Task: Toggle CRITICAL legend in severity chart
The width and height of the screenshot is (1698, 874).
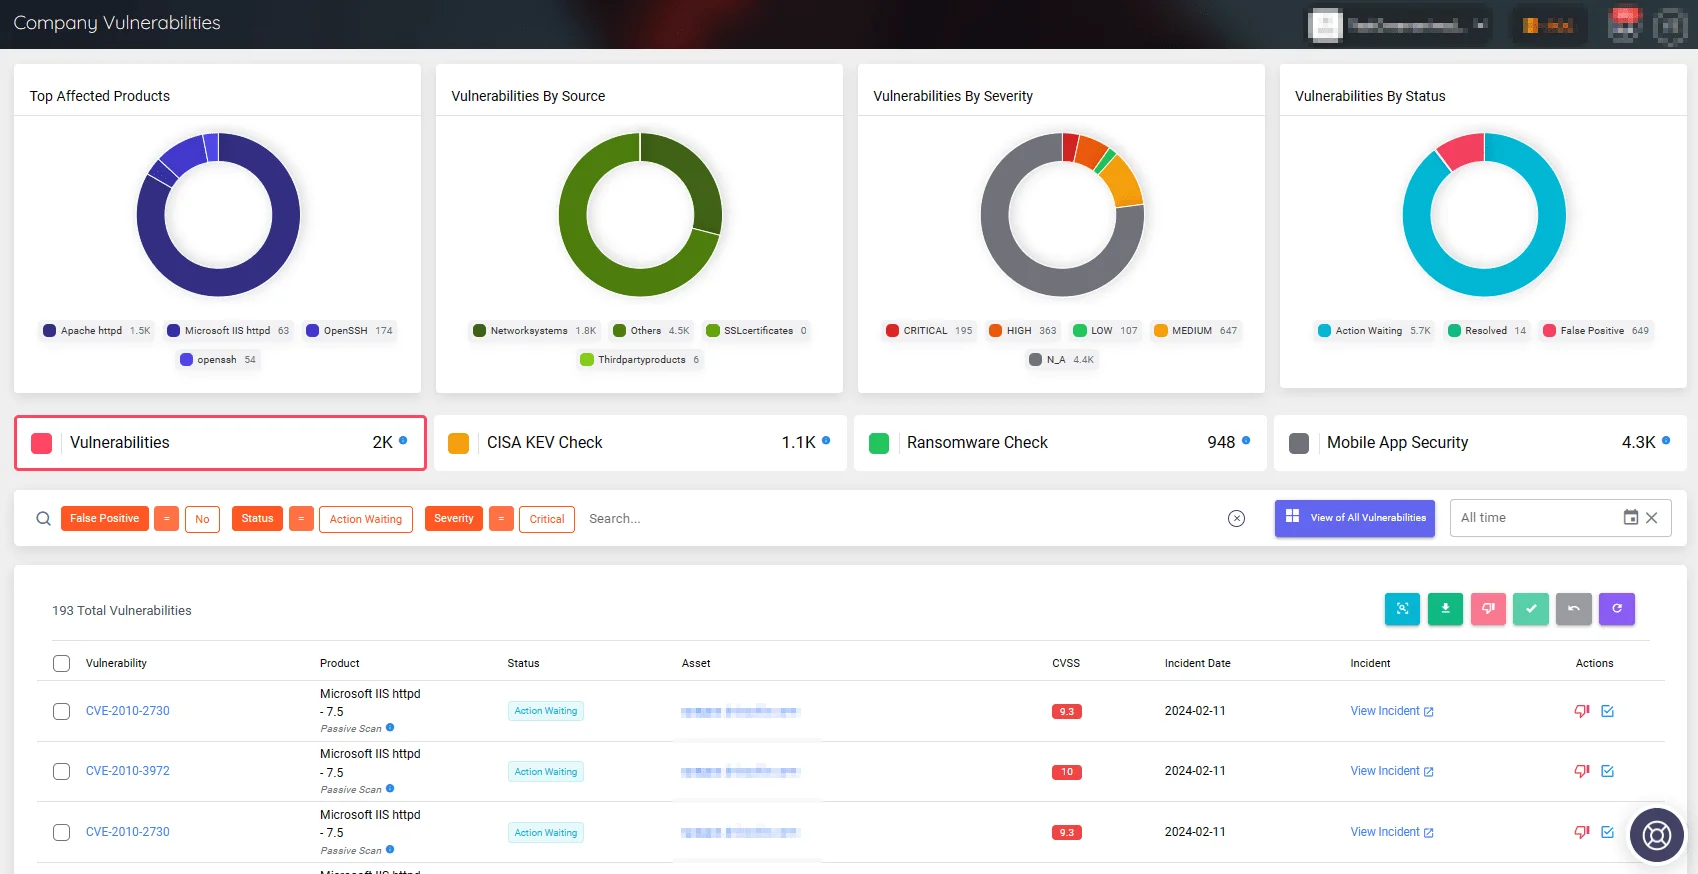Action: tap(929, 330)
